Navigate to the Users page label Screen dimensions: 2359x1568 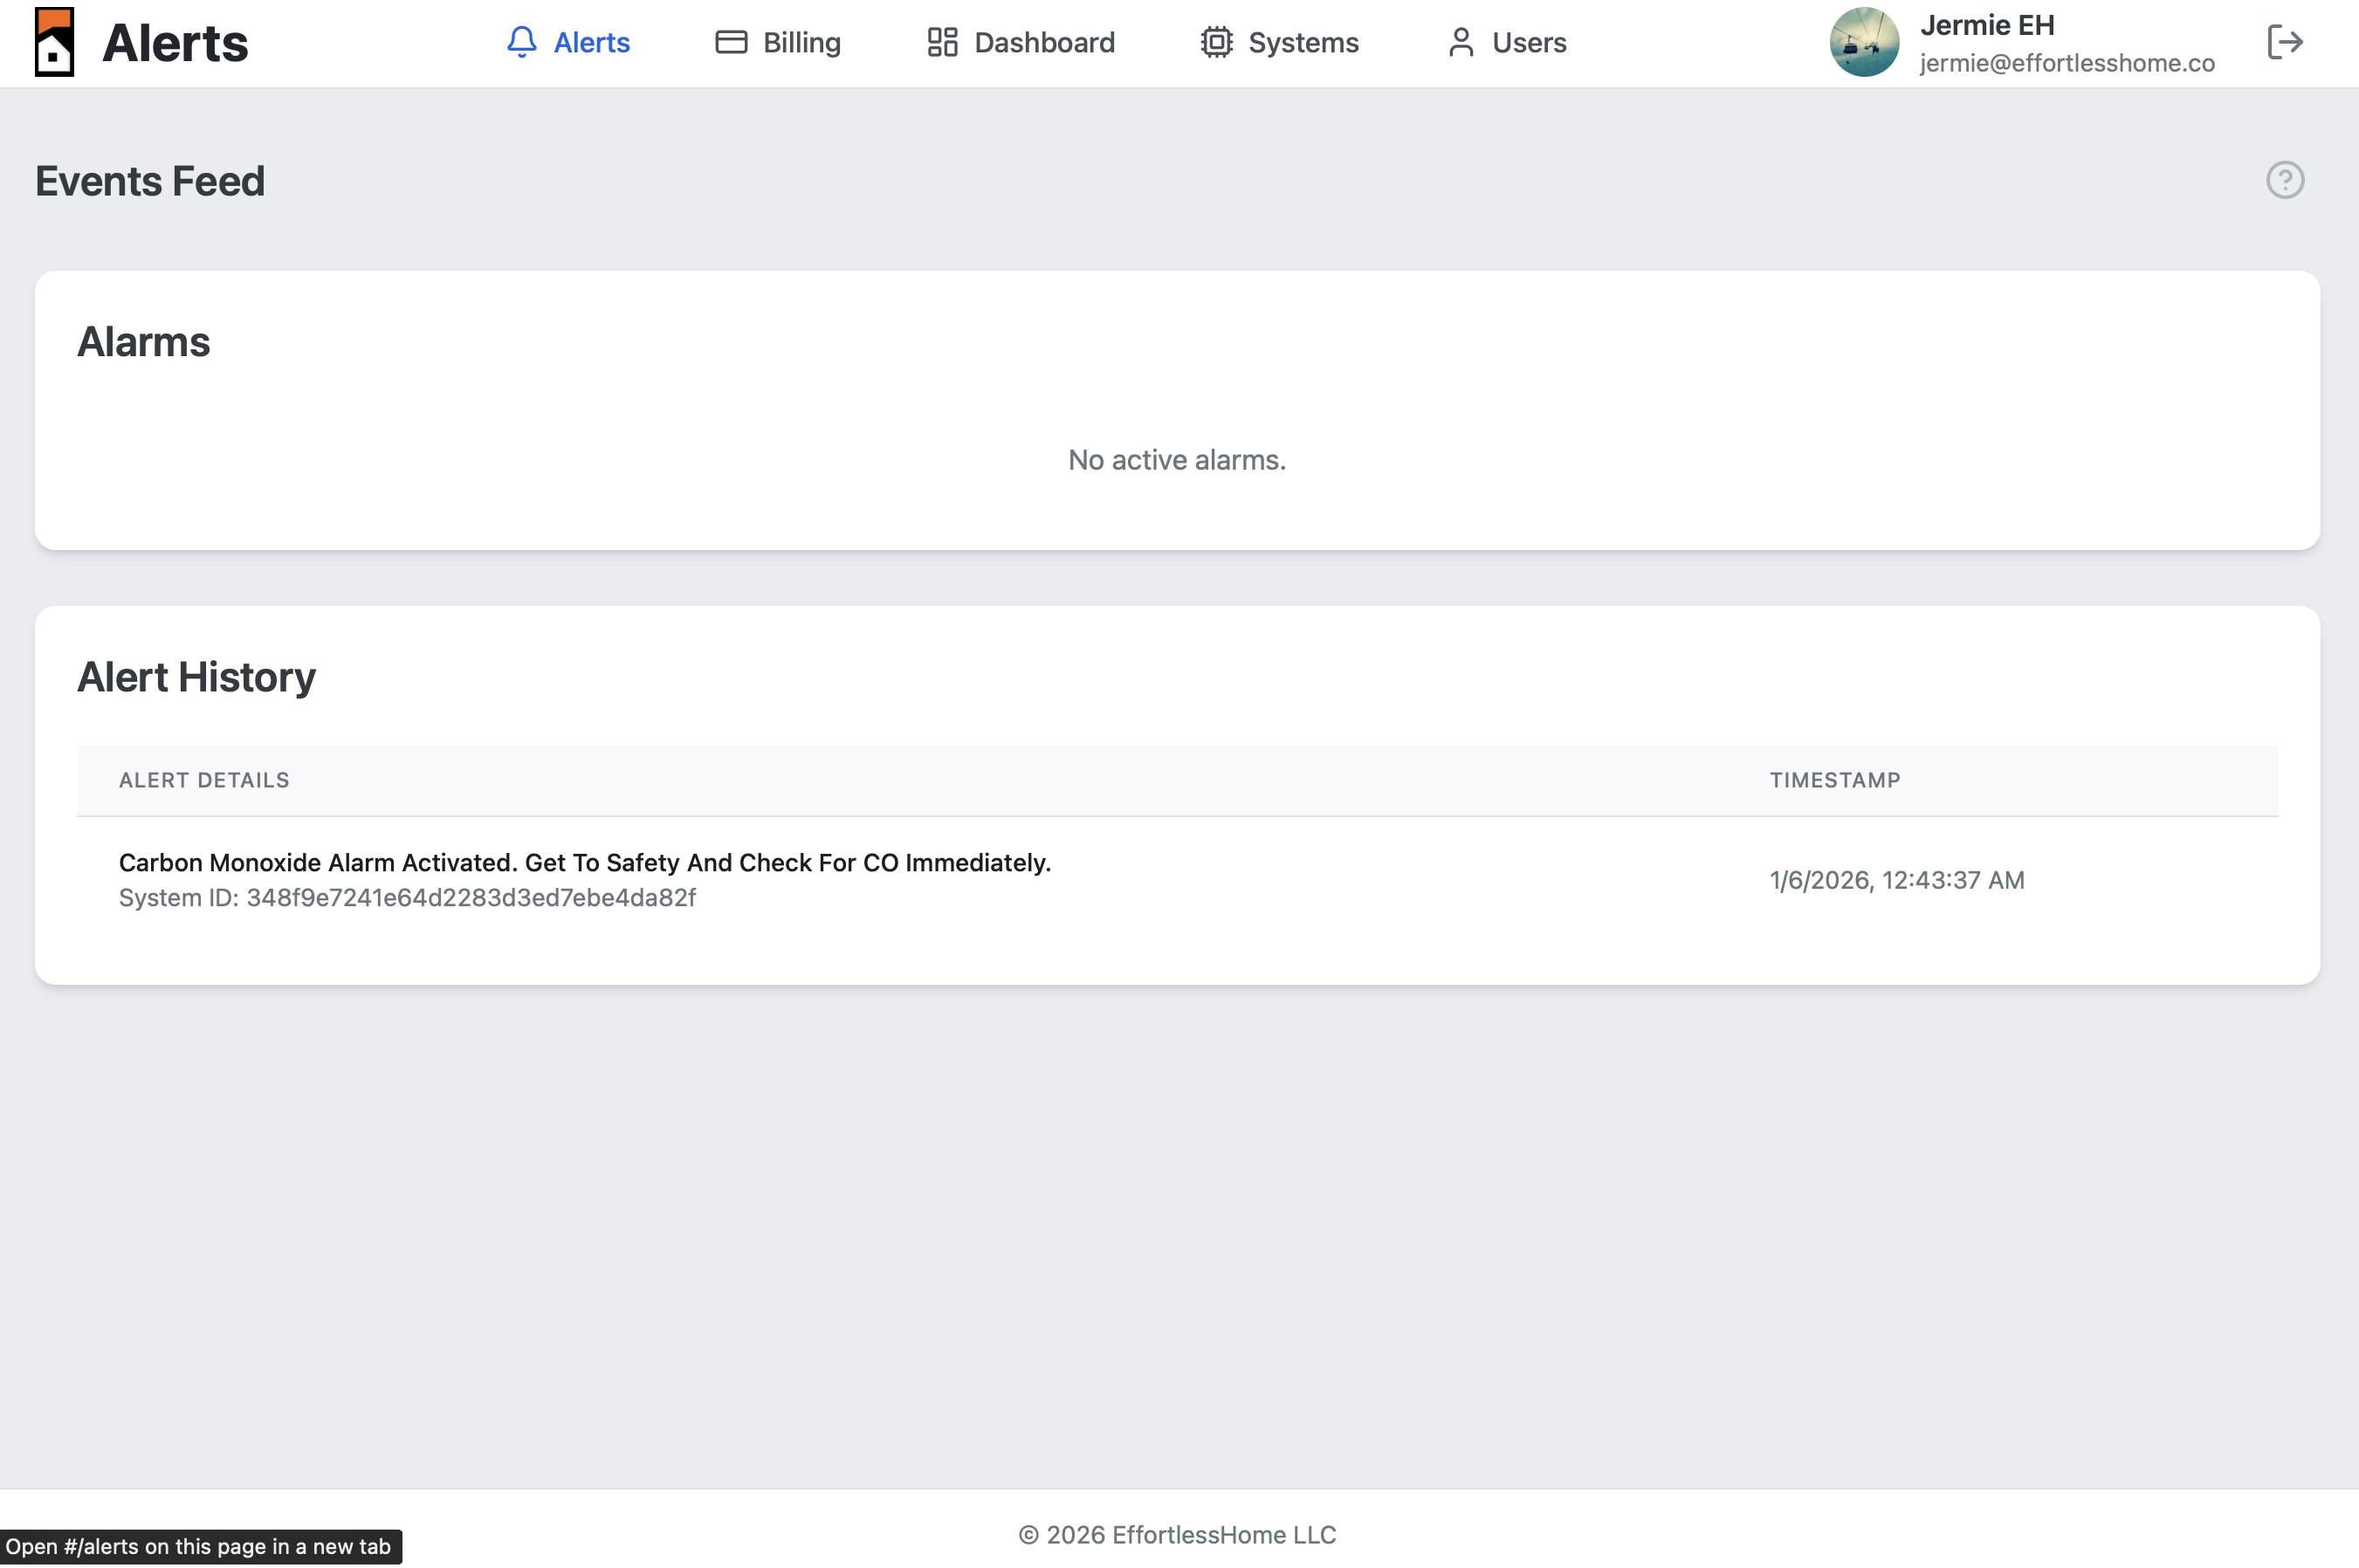(1529, 42)
